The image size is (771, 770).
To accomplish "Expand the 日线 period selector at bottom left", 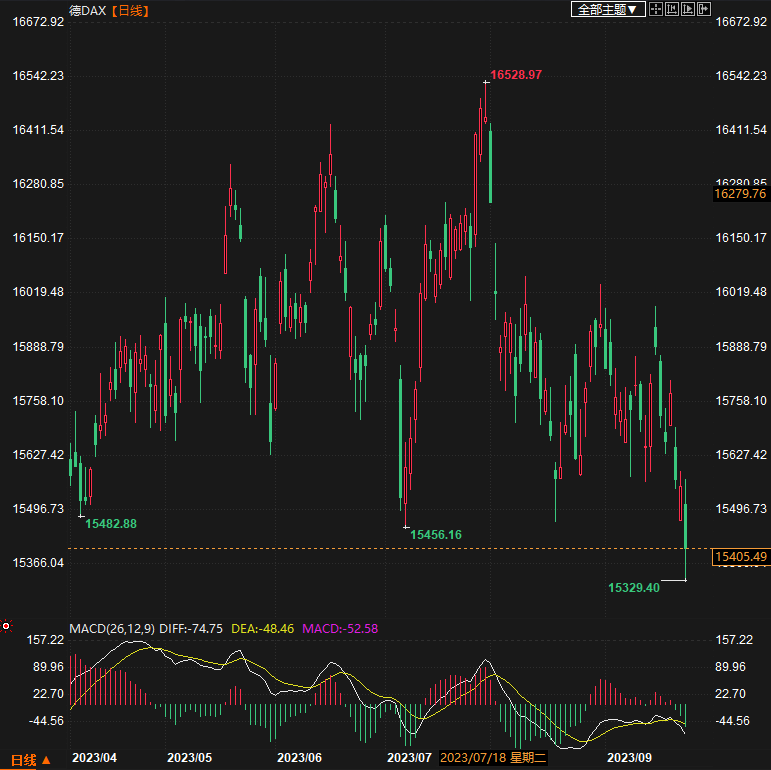I will click(x=31, y=759).
